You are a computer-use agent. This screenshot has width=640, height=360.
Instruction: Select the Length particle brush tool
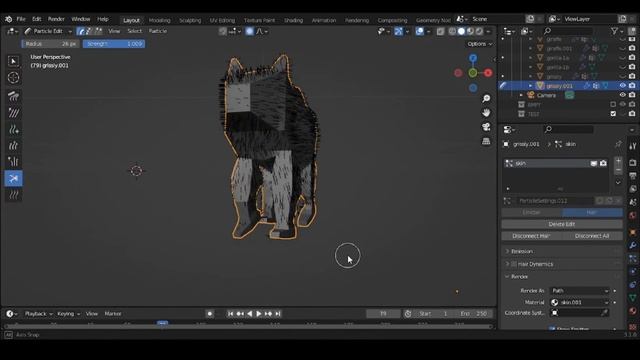pos(13,146)
